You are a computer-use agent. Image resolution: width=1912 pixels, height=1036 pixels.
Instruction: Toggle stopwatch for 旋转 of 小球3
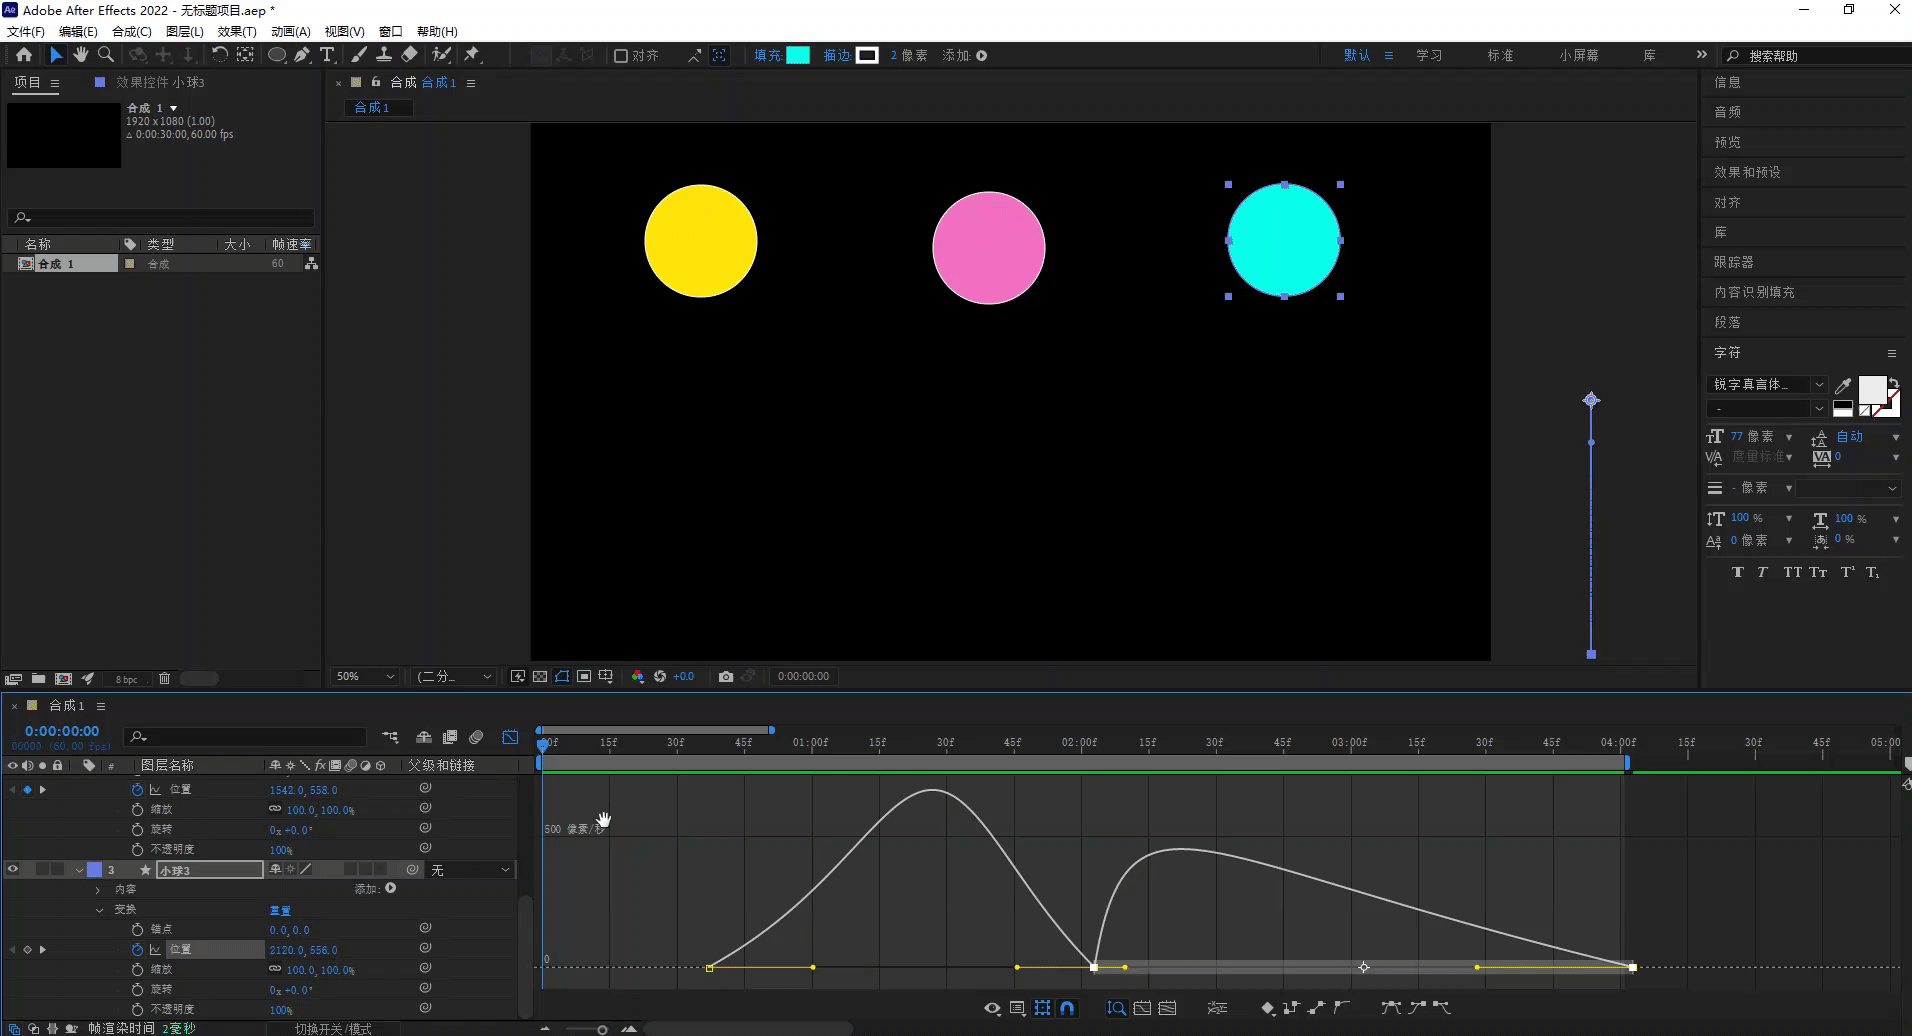coord(137,989)
